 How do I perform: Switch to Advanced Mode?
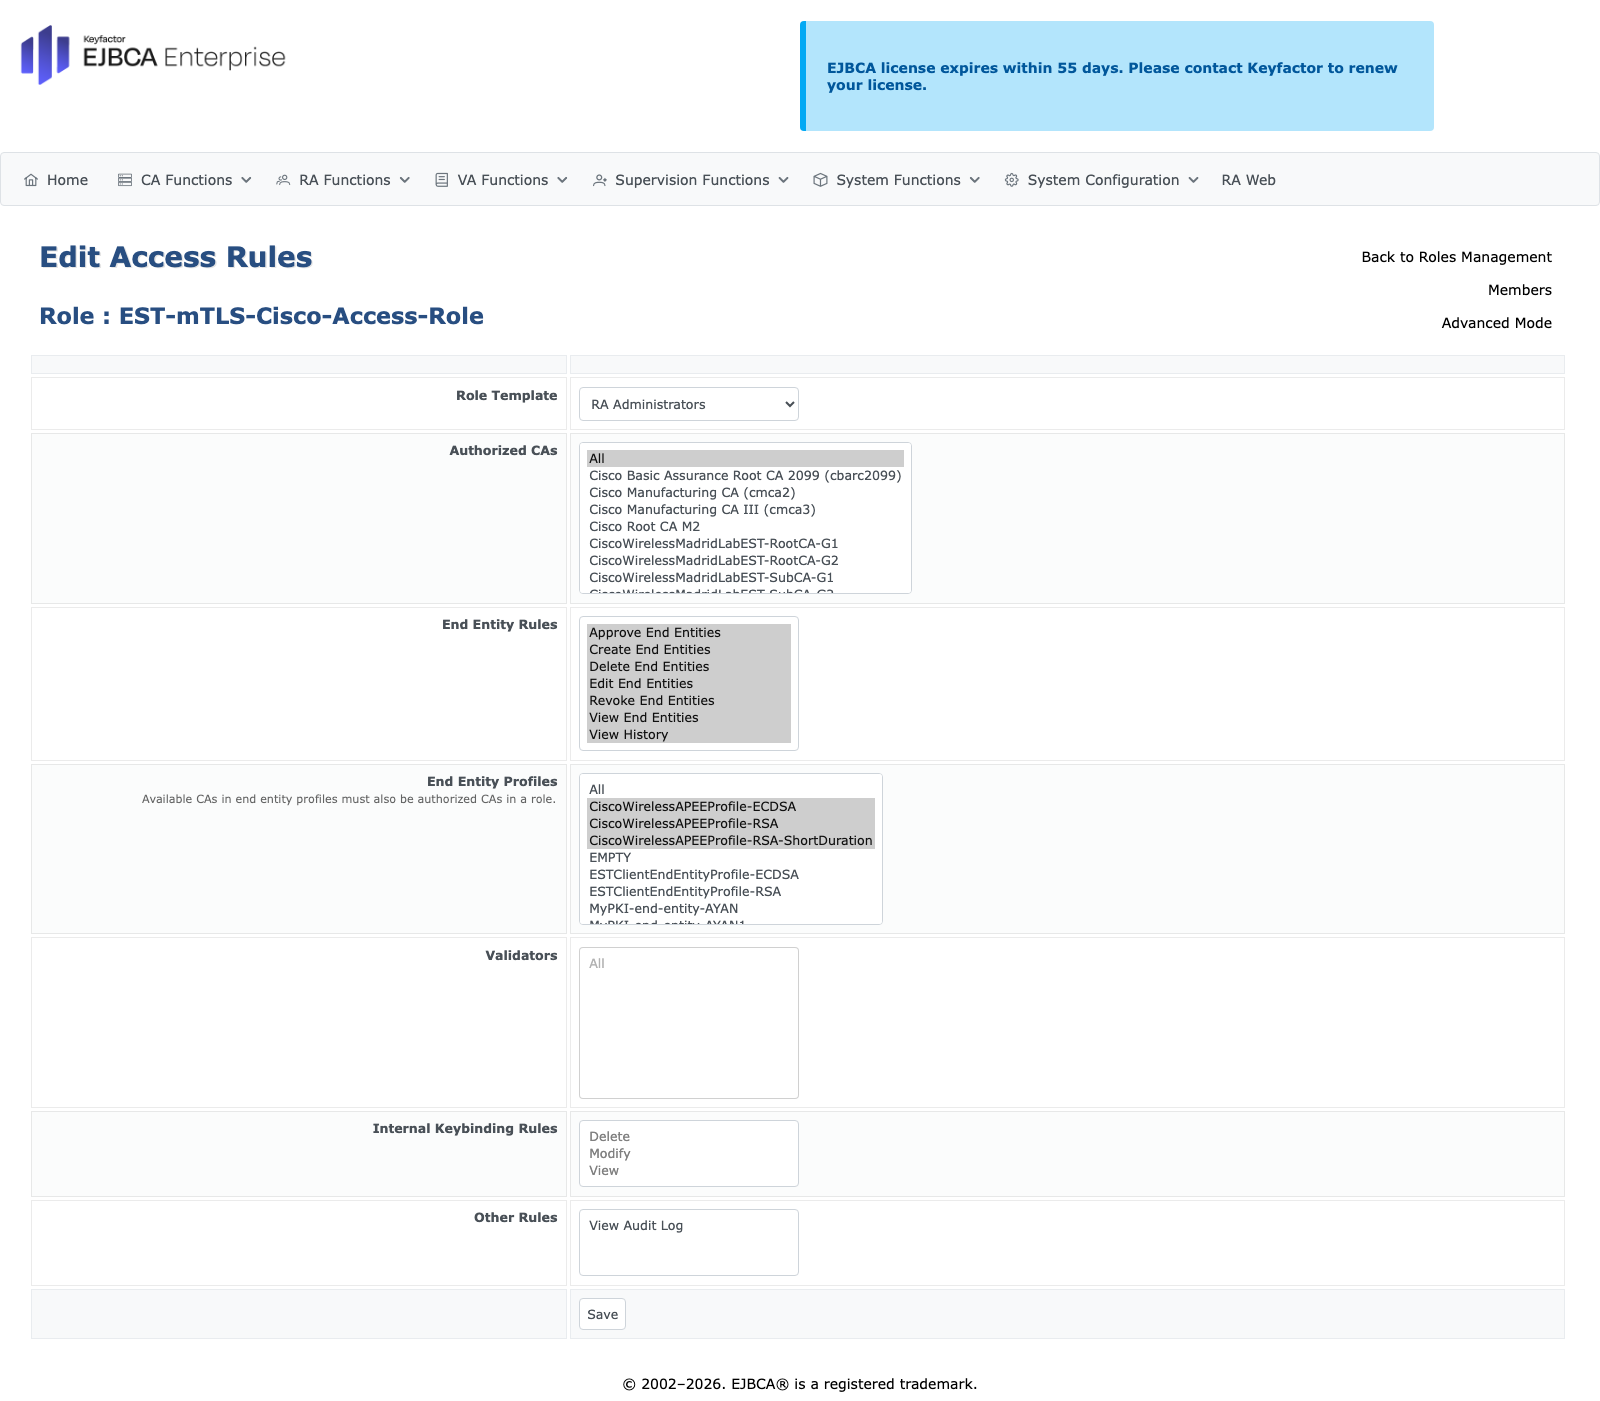tap(1496, 323)
